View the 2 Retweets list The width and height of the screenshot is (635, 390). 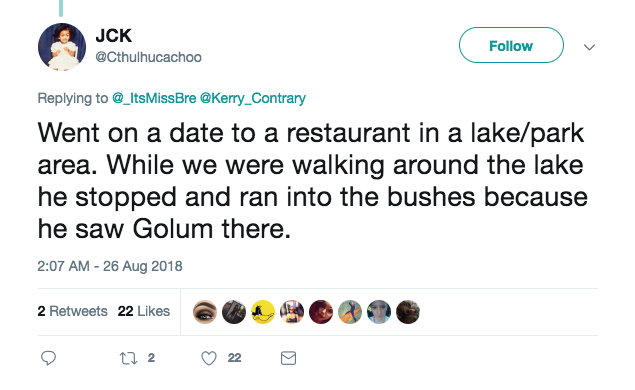coord(72,311)
